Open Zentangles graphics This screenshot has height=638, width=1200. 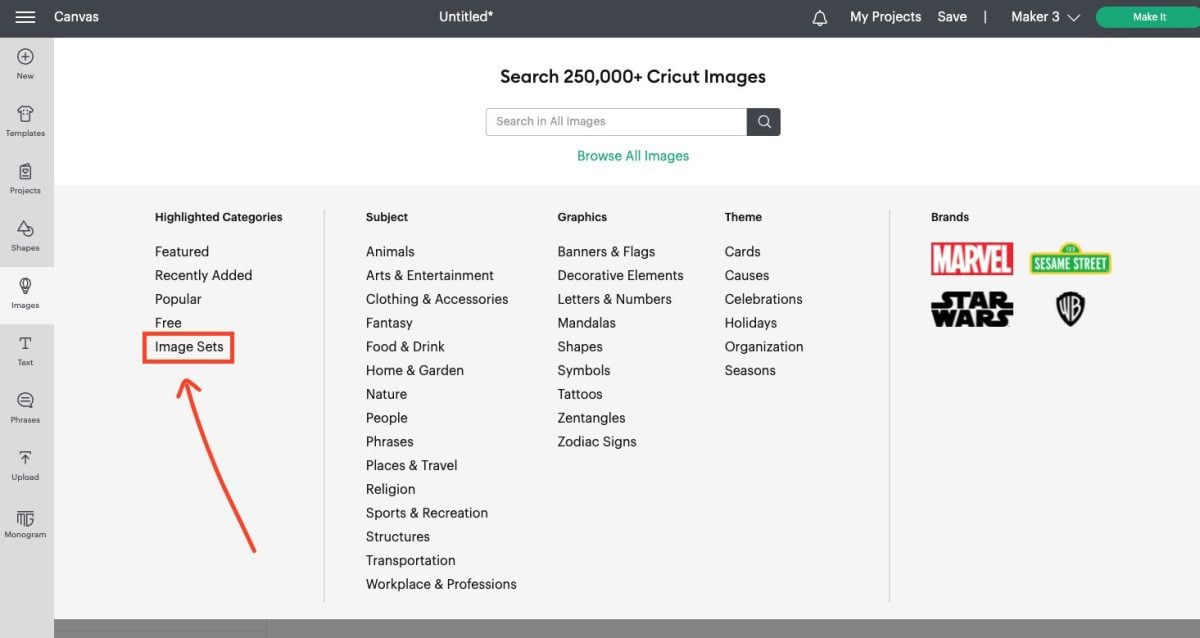(x=591, y=418)
